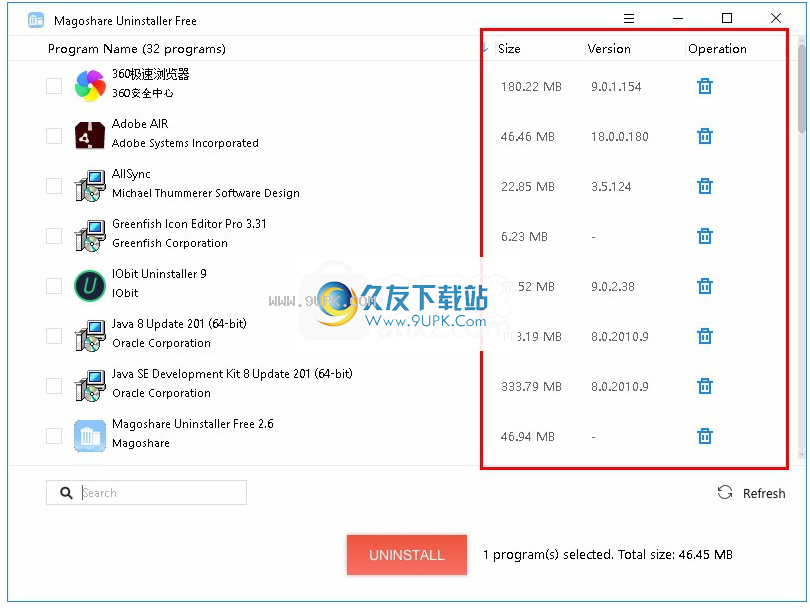Click the version number 9.0.1.154
The height and width of the screenshot is (608, 810).
point(616,86)
